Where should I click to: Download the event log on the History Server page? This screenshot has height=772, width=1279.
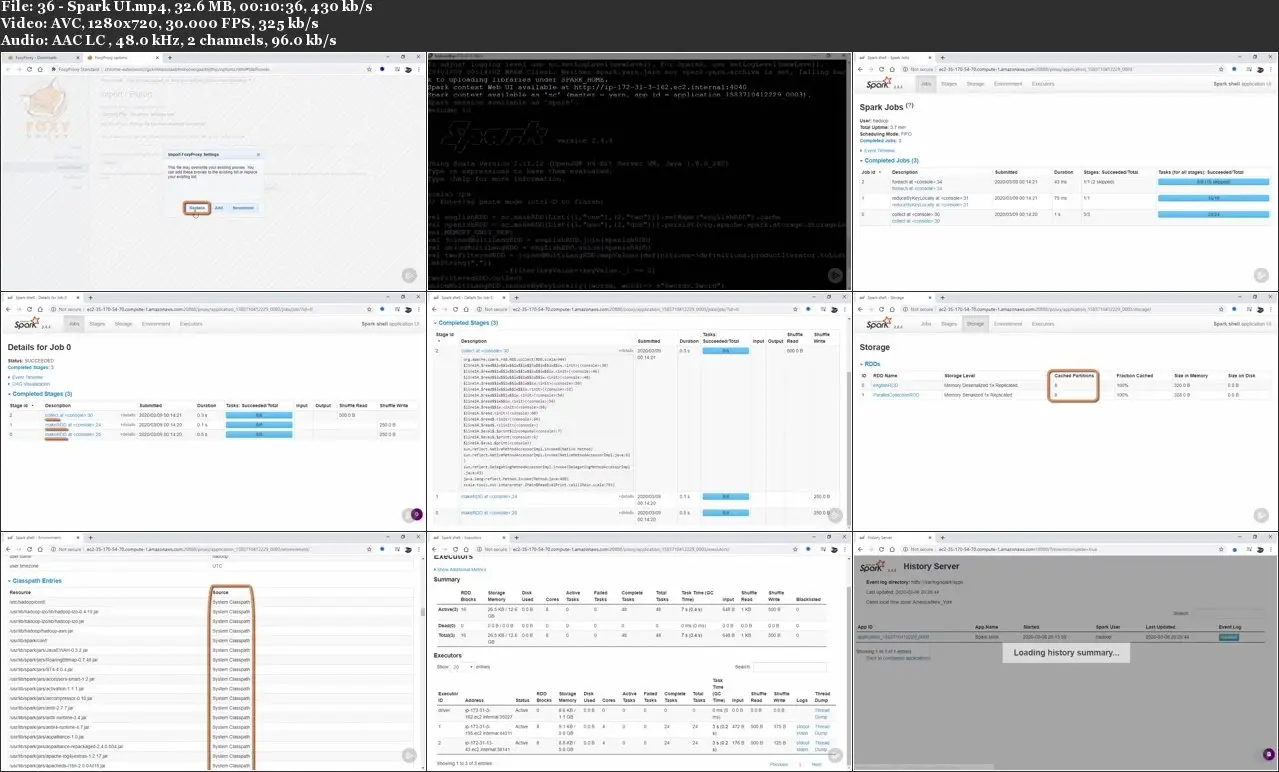[1228, 636]
